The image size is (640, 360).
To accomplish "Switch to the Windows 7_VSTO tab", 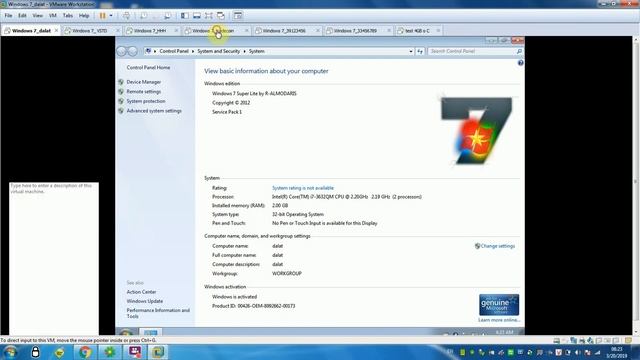I will [x=90, y=31].
